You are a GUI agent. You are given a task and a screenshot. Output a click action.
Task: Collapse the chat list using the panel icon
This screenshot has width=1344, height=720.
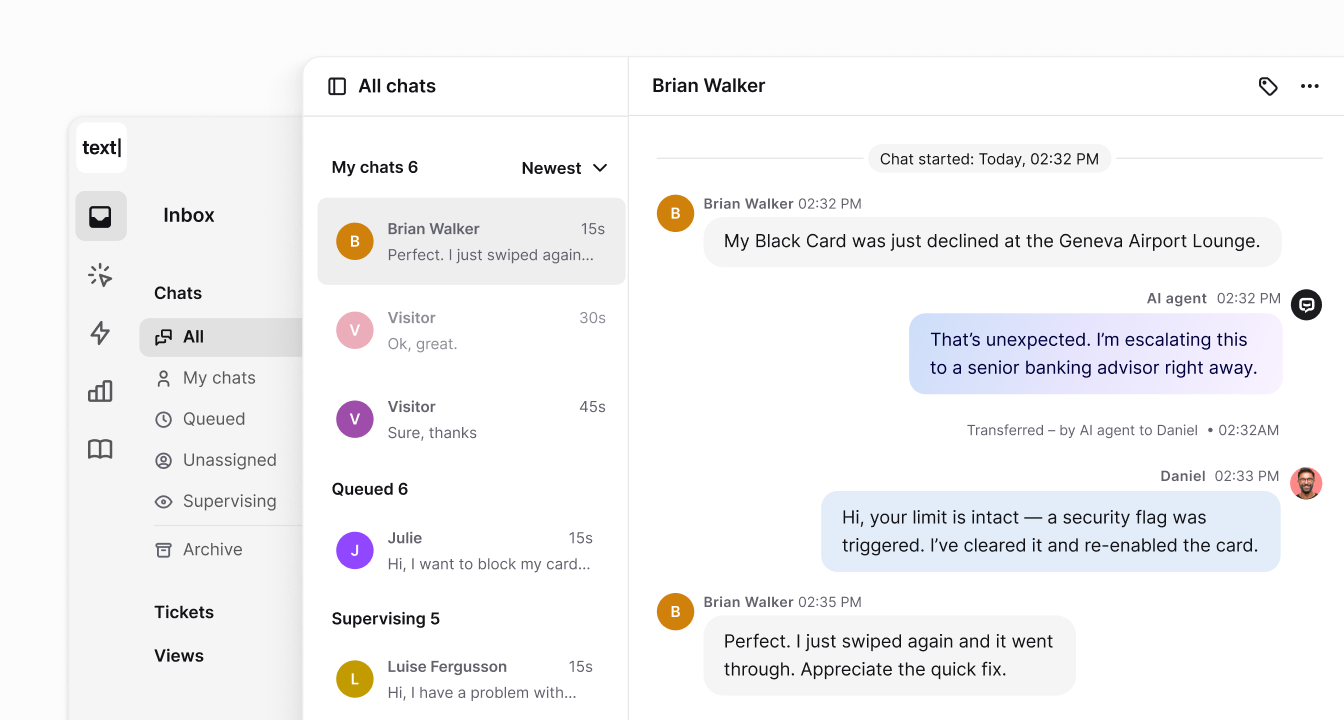point(335,86)
